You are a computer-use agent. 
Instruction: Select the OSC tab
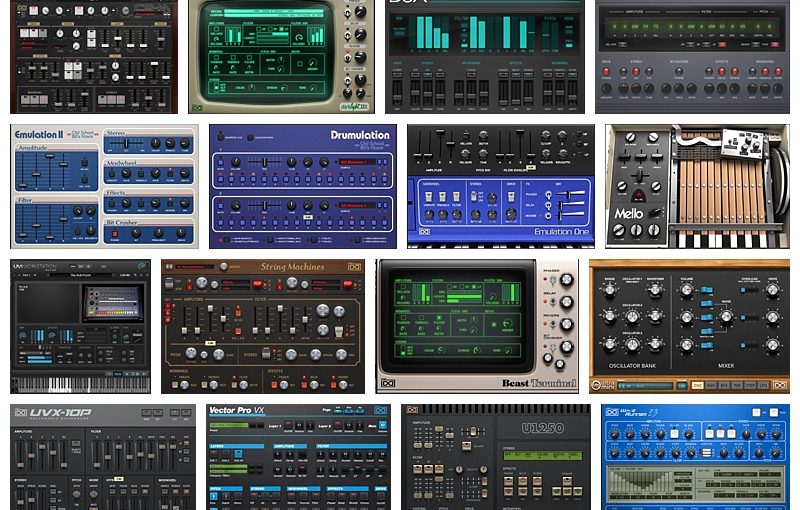(697, 386)
